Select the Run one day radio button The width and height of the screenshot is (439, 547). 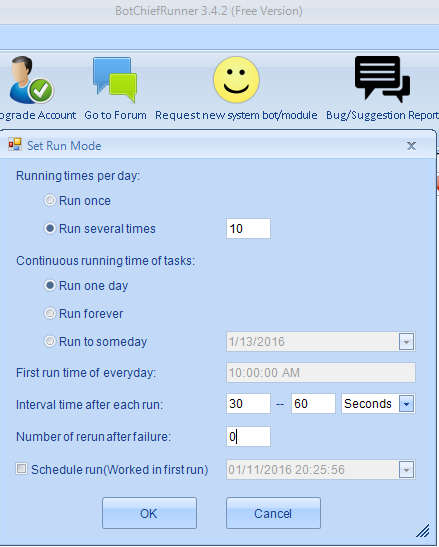tap(50, 285)
